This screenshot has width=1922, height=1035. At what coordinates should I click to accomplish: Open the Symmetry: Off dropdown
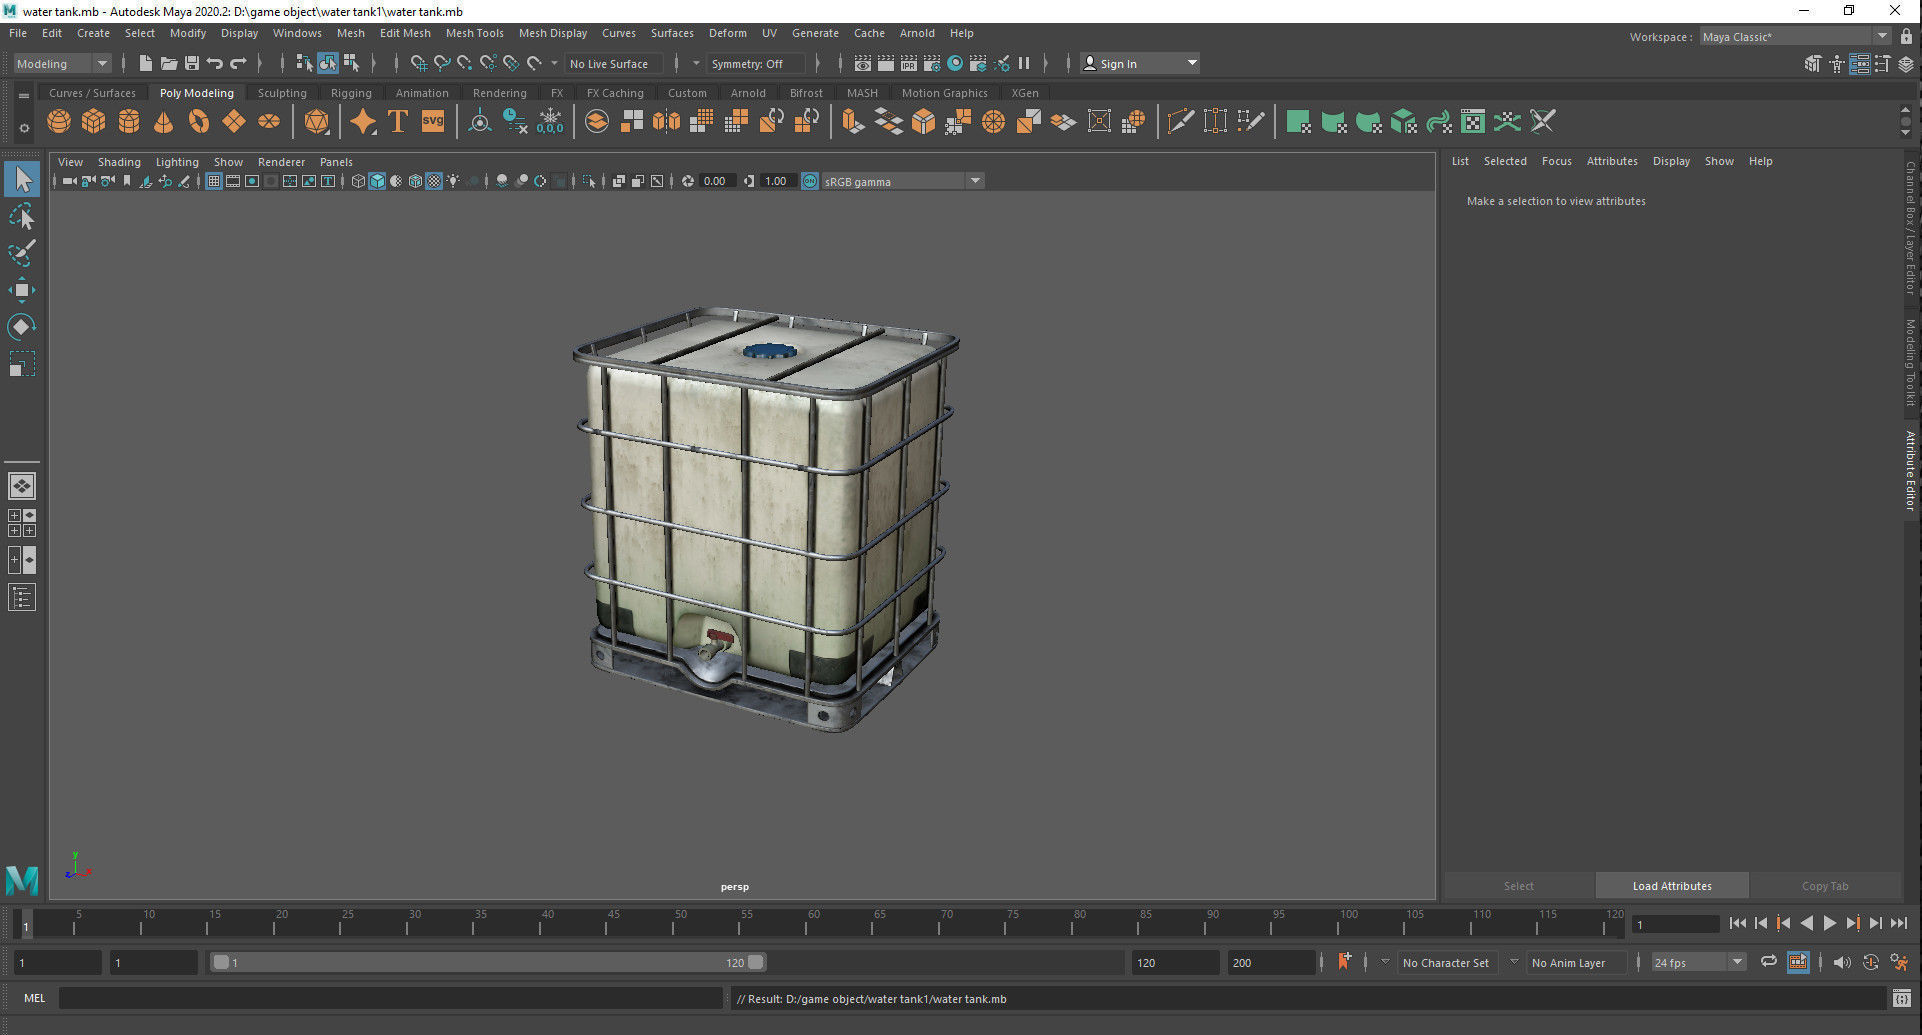pyautogui.click(x=756, y=63)
